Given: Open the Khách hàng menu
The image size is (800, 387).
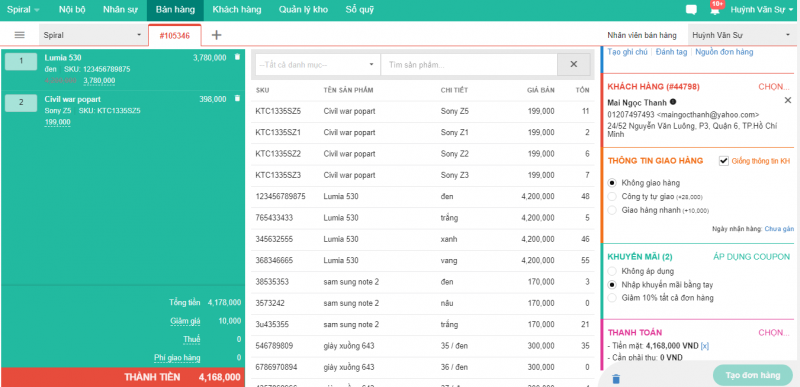Looking at the screenshot, I should point(237,10).
